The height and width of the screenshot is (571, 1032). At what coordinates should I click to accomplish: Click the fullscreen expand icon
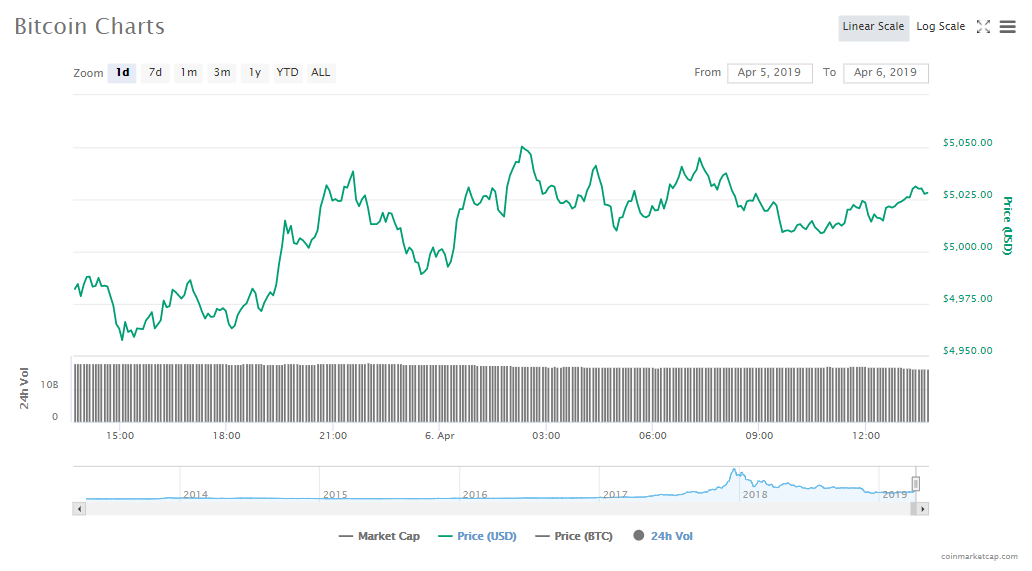pyautogui.click(x=983, y=27)
